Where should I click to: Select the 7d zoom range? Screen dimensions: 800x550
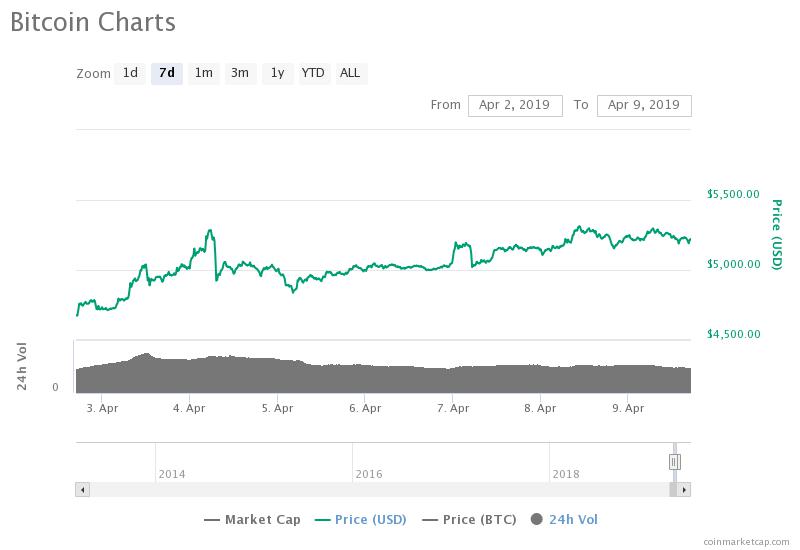pos(167,73)
